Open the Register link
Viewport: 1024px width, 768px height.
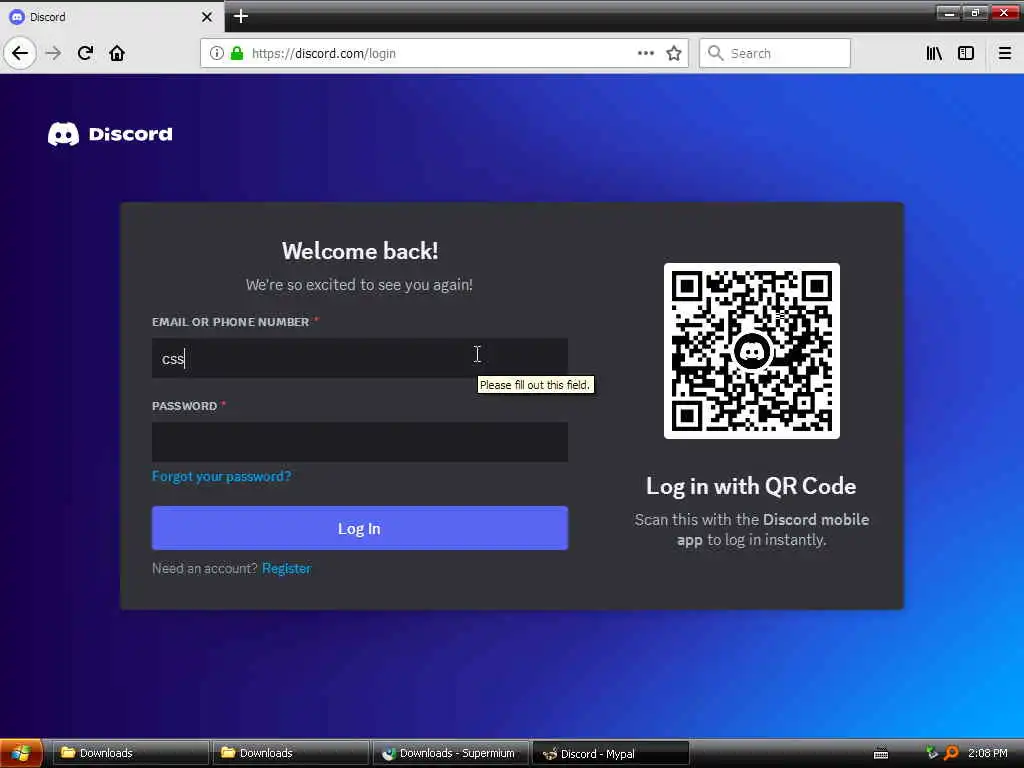(x=286, y=568)
